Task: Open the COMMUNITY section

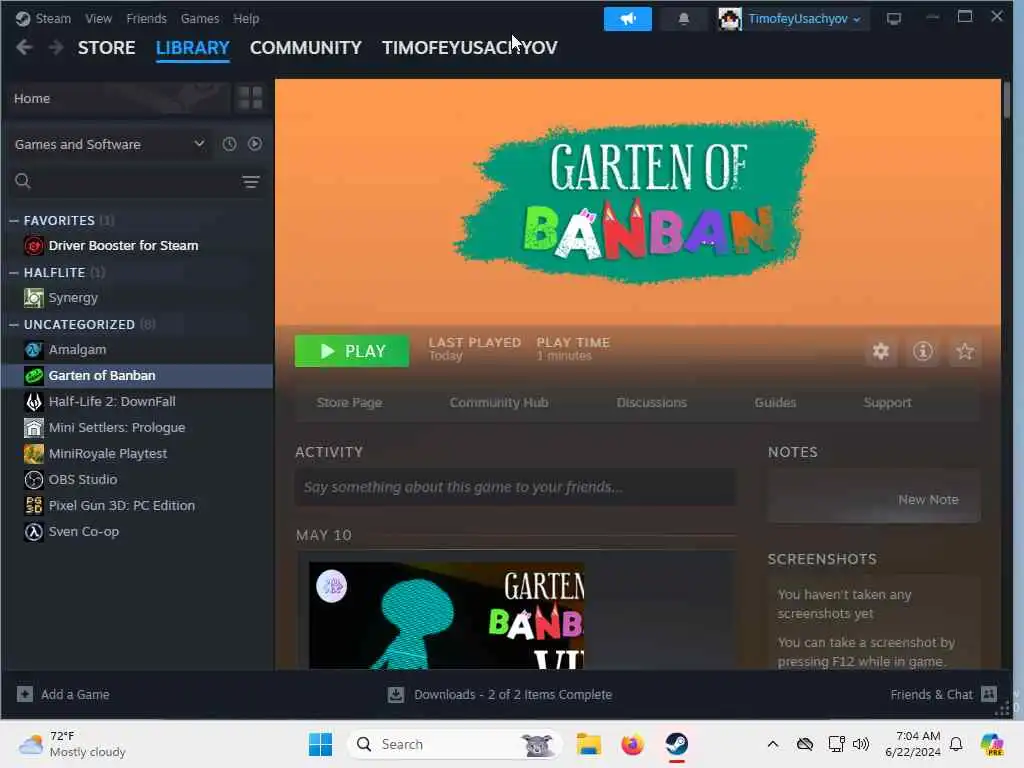Action: click(306, 48)
